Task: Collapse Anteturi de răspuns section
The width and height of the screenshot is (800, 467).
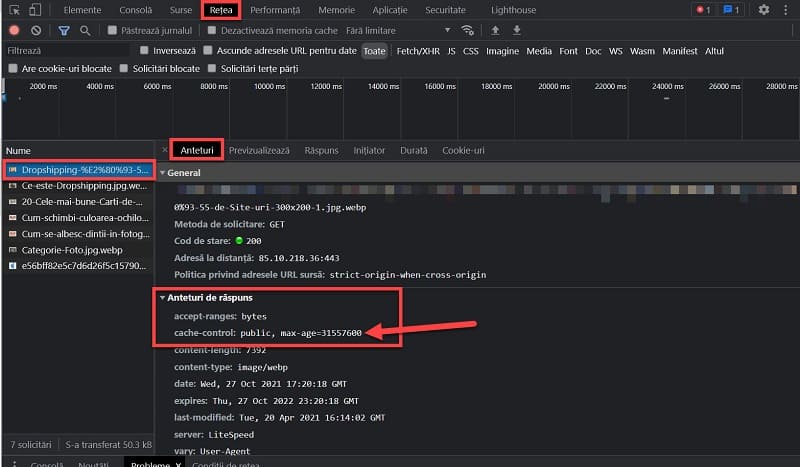Action: 163,297
